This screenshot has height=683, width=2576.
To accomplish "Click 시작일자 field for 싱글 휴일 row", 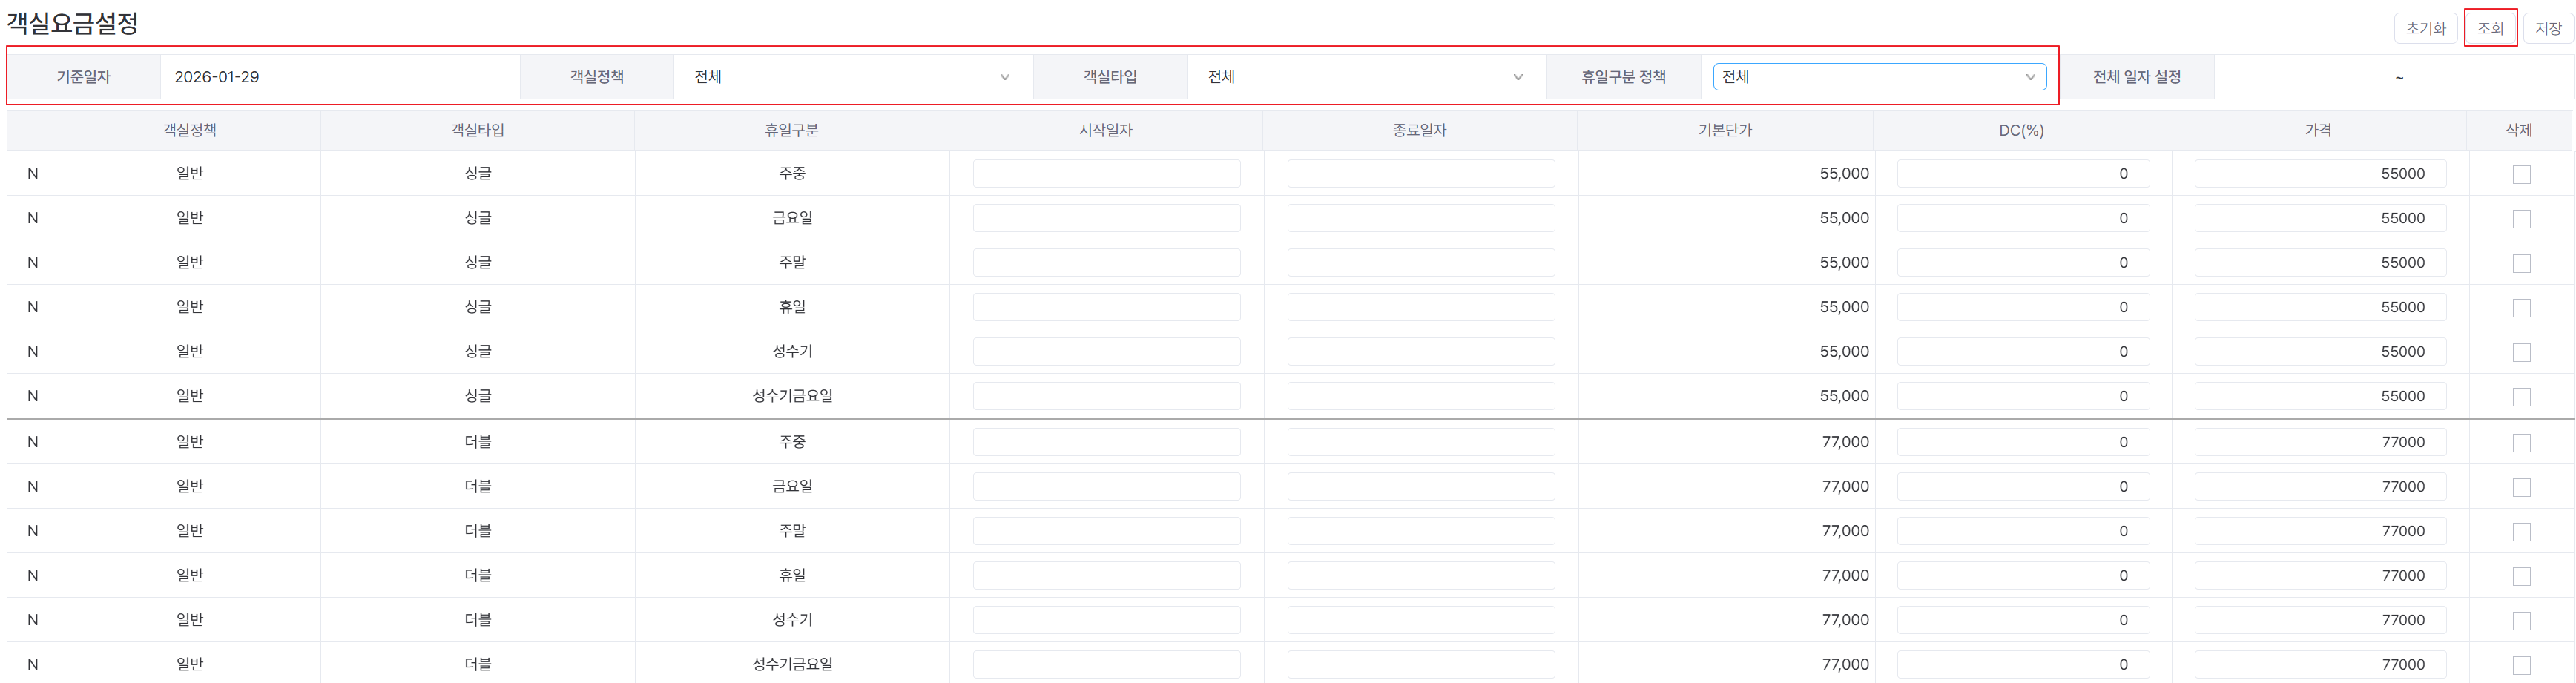I will [x=1106, y=307].
